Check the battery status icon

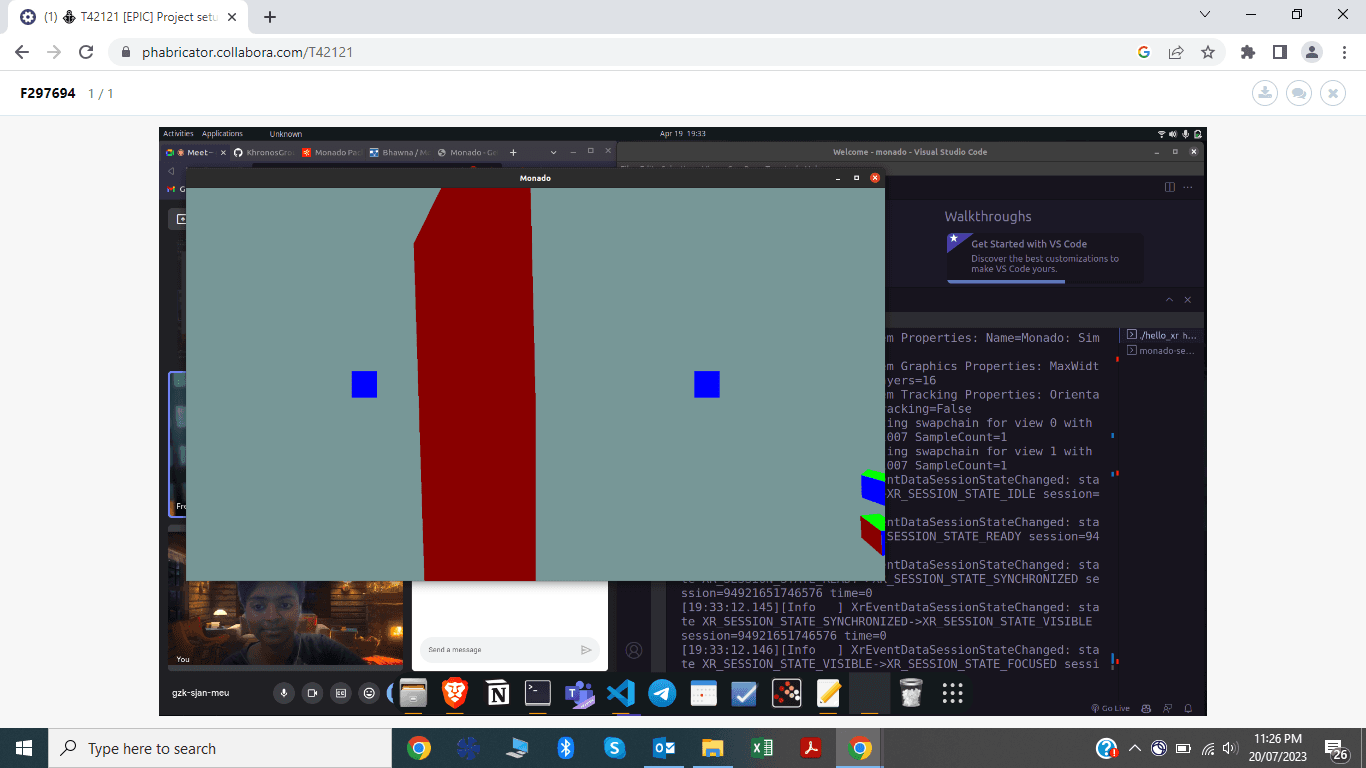[x=1184, y=748]
